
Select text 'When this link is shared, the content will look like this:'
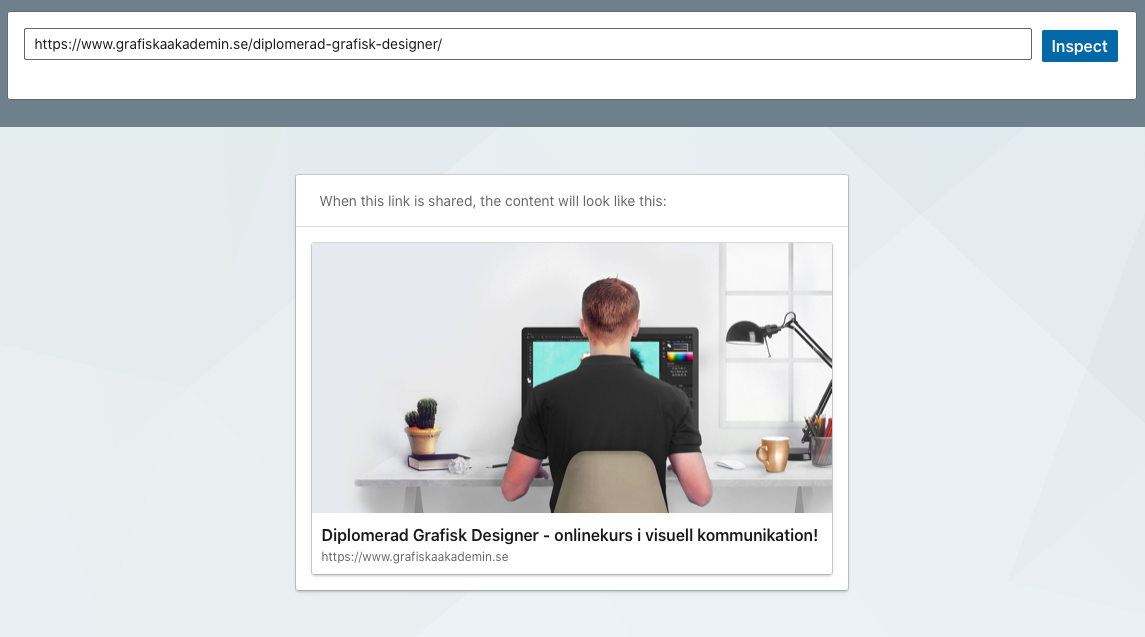493,201
